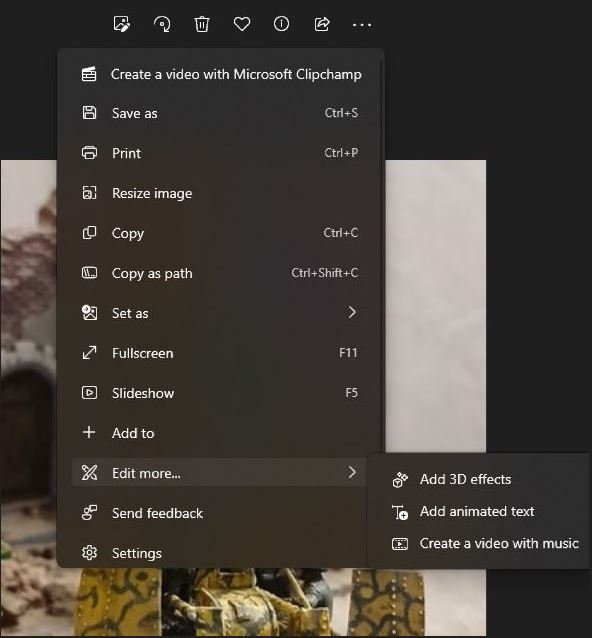Choose Save as from the menu
The width and height of the screenshot is (592, 638).
pos(220,113)
